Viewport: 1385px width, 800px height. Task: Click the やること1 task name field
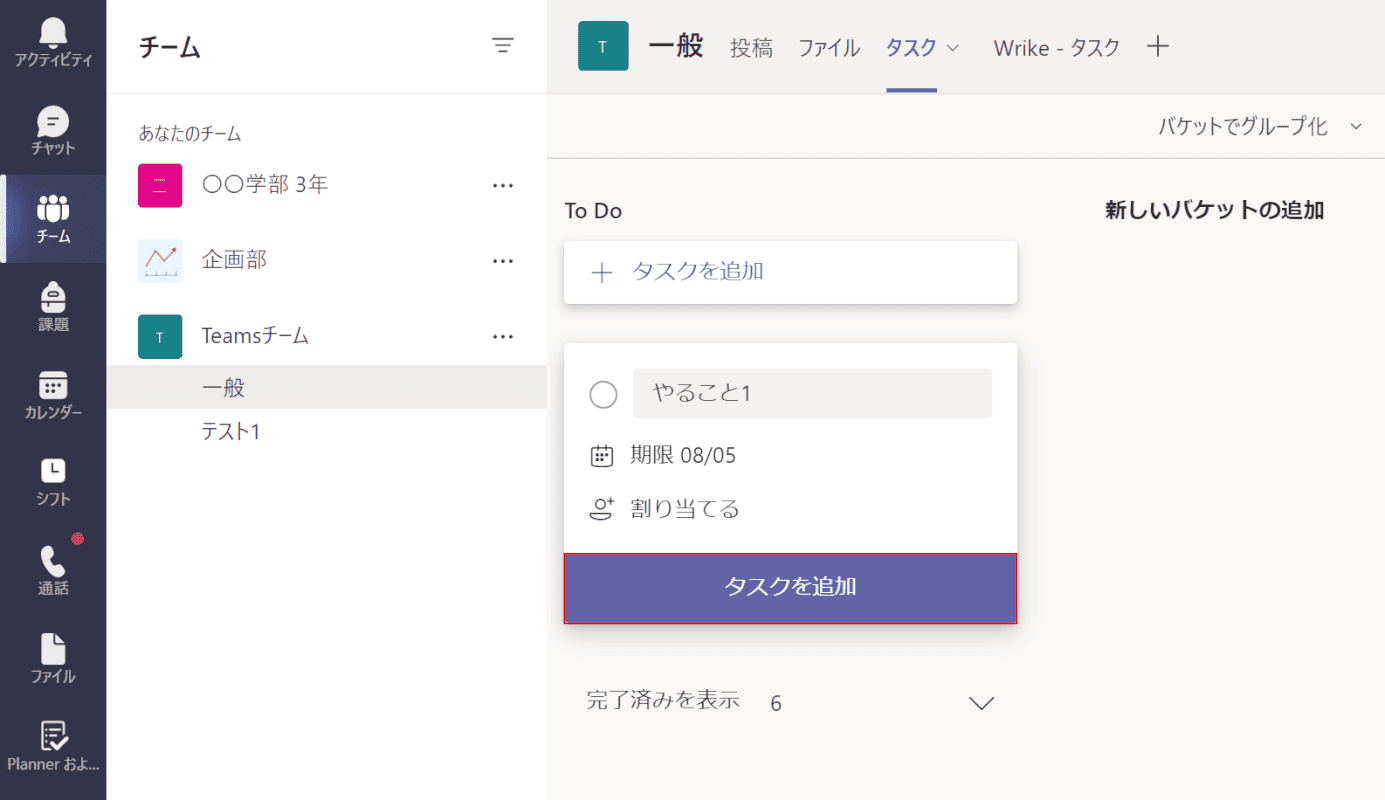click(812, 393)
